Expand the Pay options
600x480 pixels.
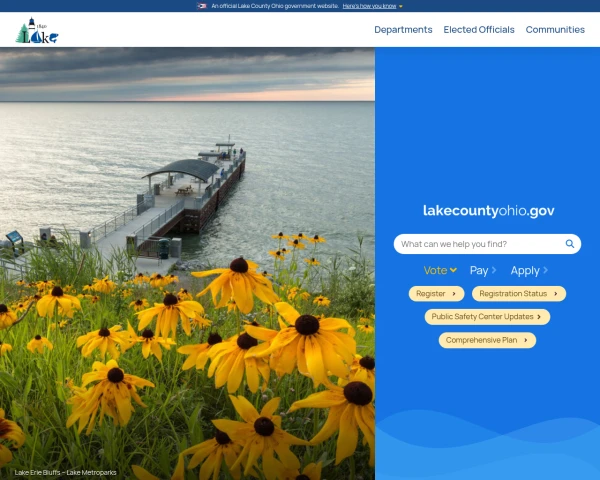point(483,271)
